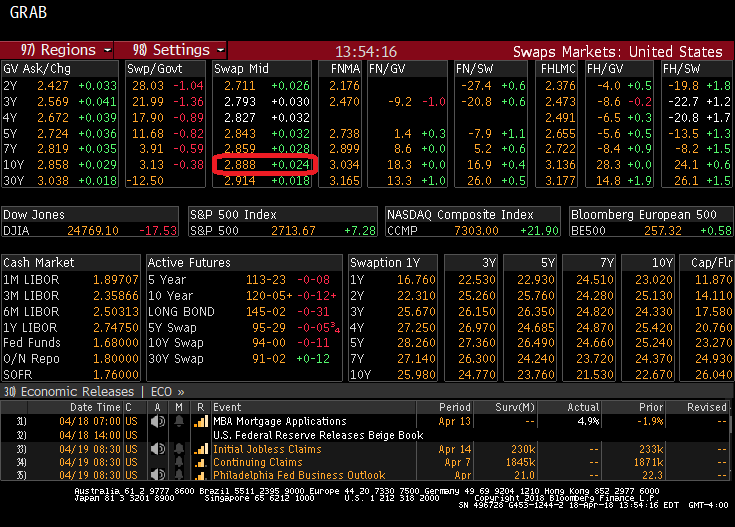Open the 97) Regions dropdown

[x=56, y=50]
